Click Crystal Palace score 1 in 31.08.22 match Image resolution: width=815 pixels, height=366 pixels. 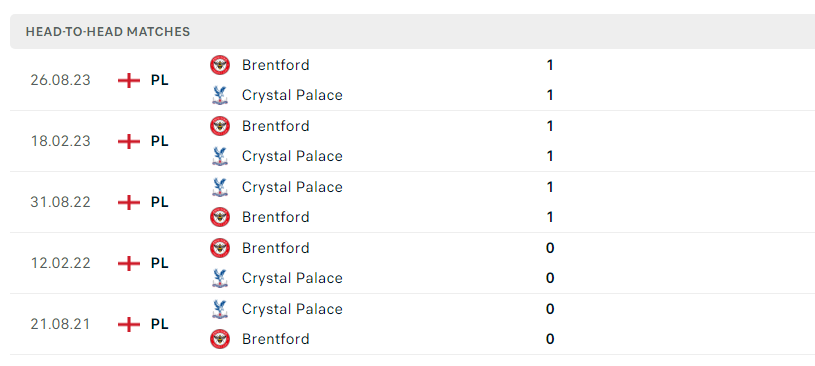pos(550,187)
